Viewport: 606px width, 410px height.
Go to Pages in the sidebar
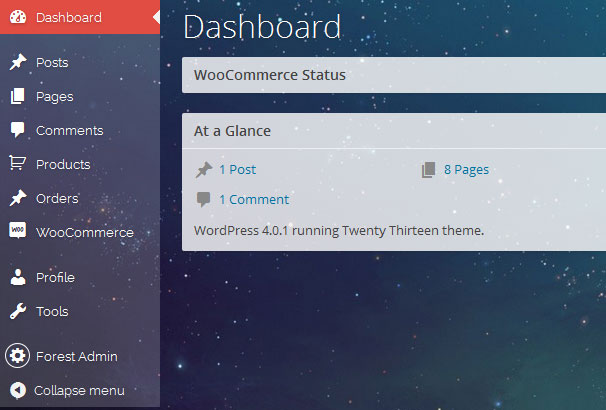pos(54,97)
